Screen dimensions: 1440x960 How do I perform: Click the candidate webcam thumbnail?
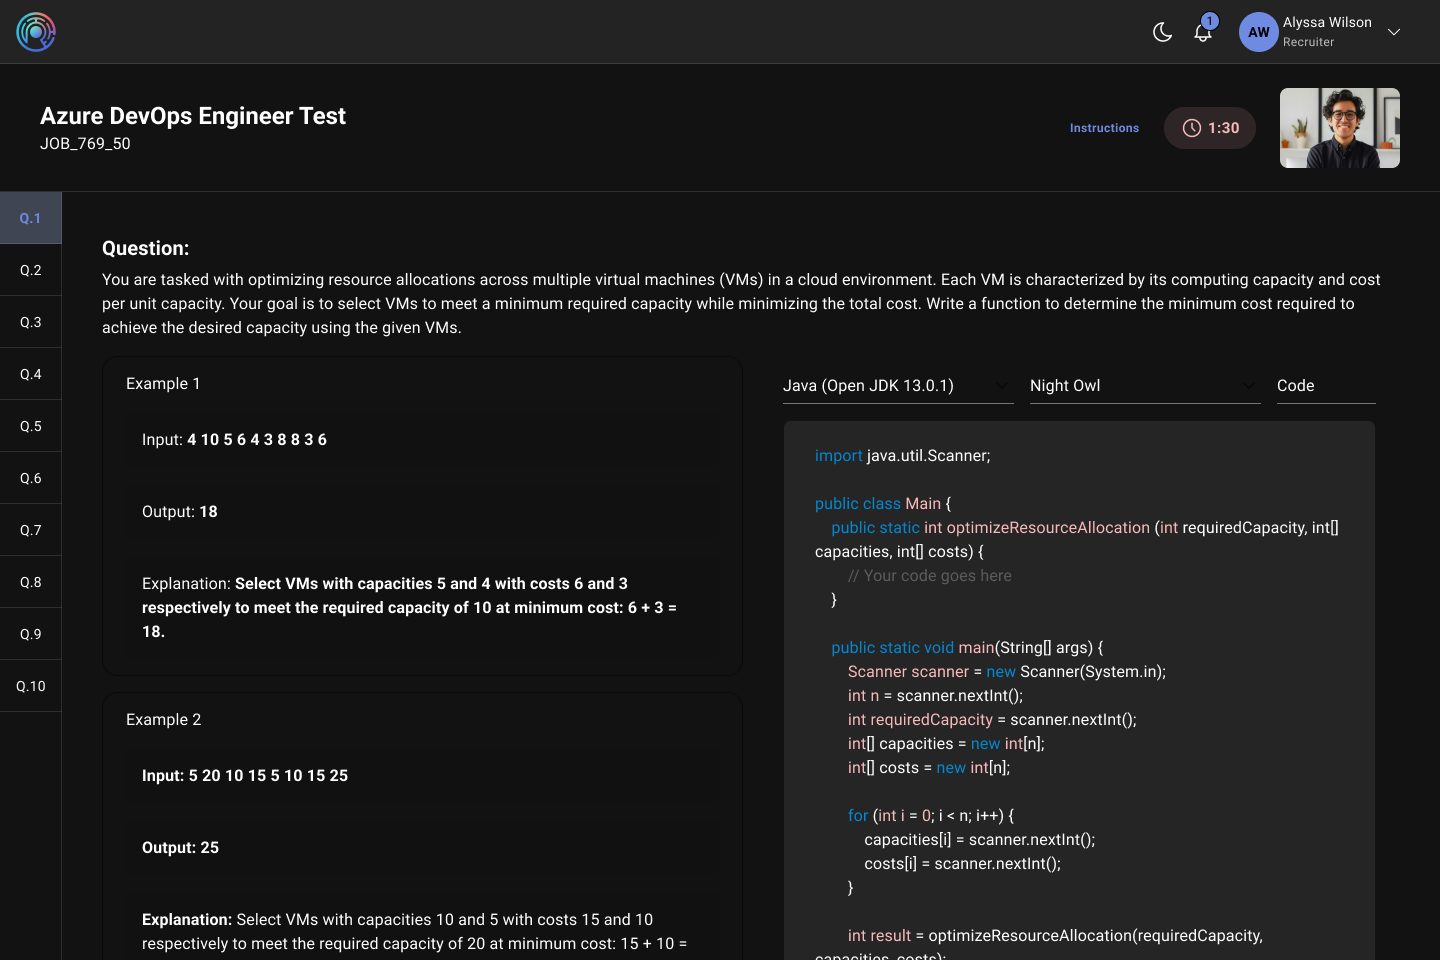coord(1339,128)
